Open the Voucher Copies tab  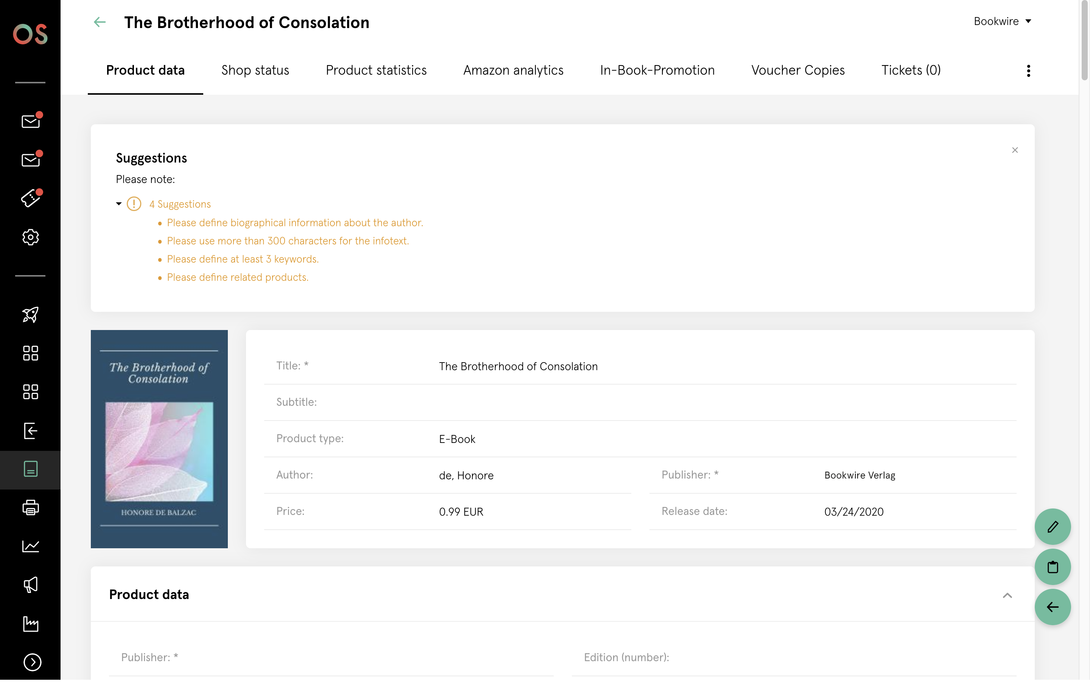(x=798, y=70)
